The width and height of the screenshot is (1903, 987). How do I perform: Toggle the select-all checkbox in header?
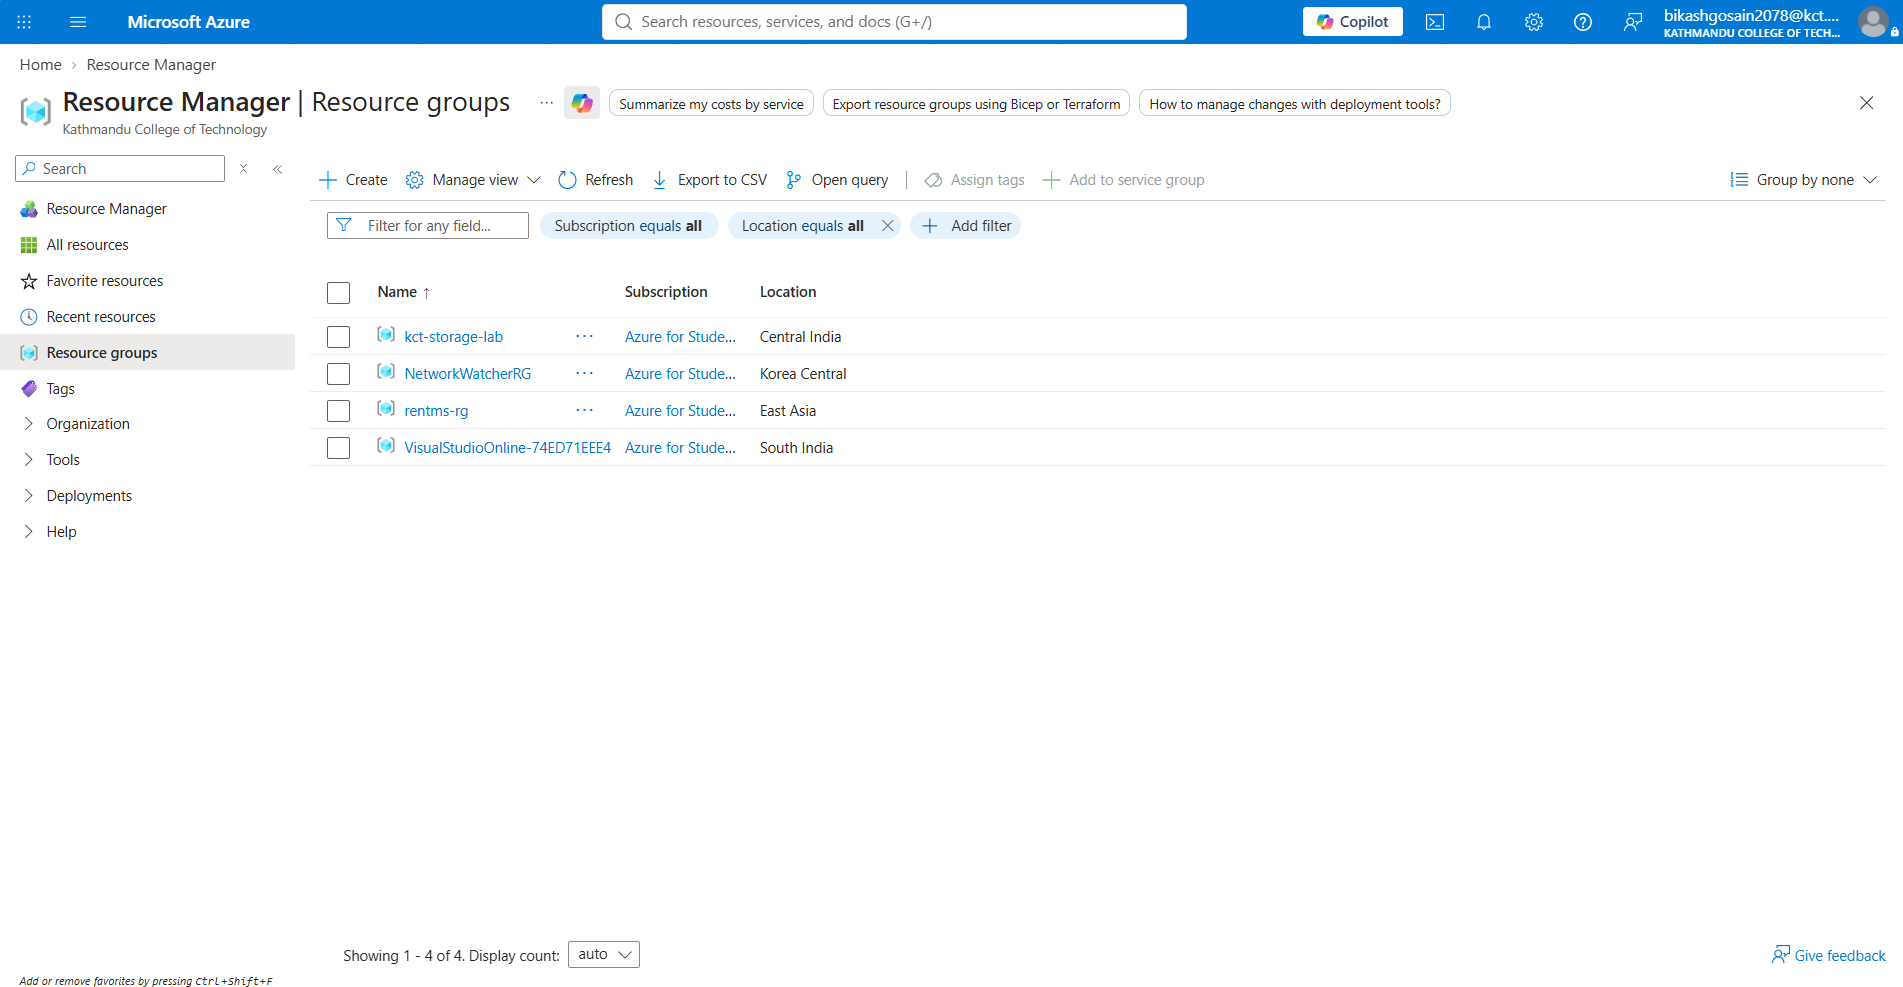(339, 293)
